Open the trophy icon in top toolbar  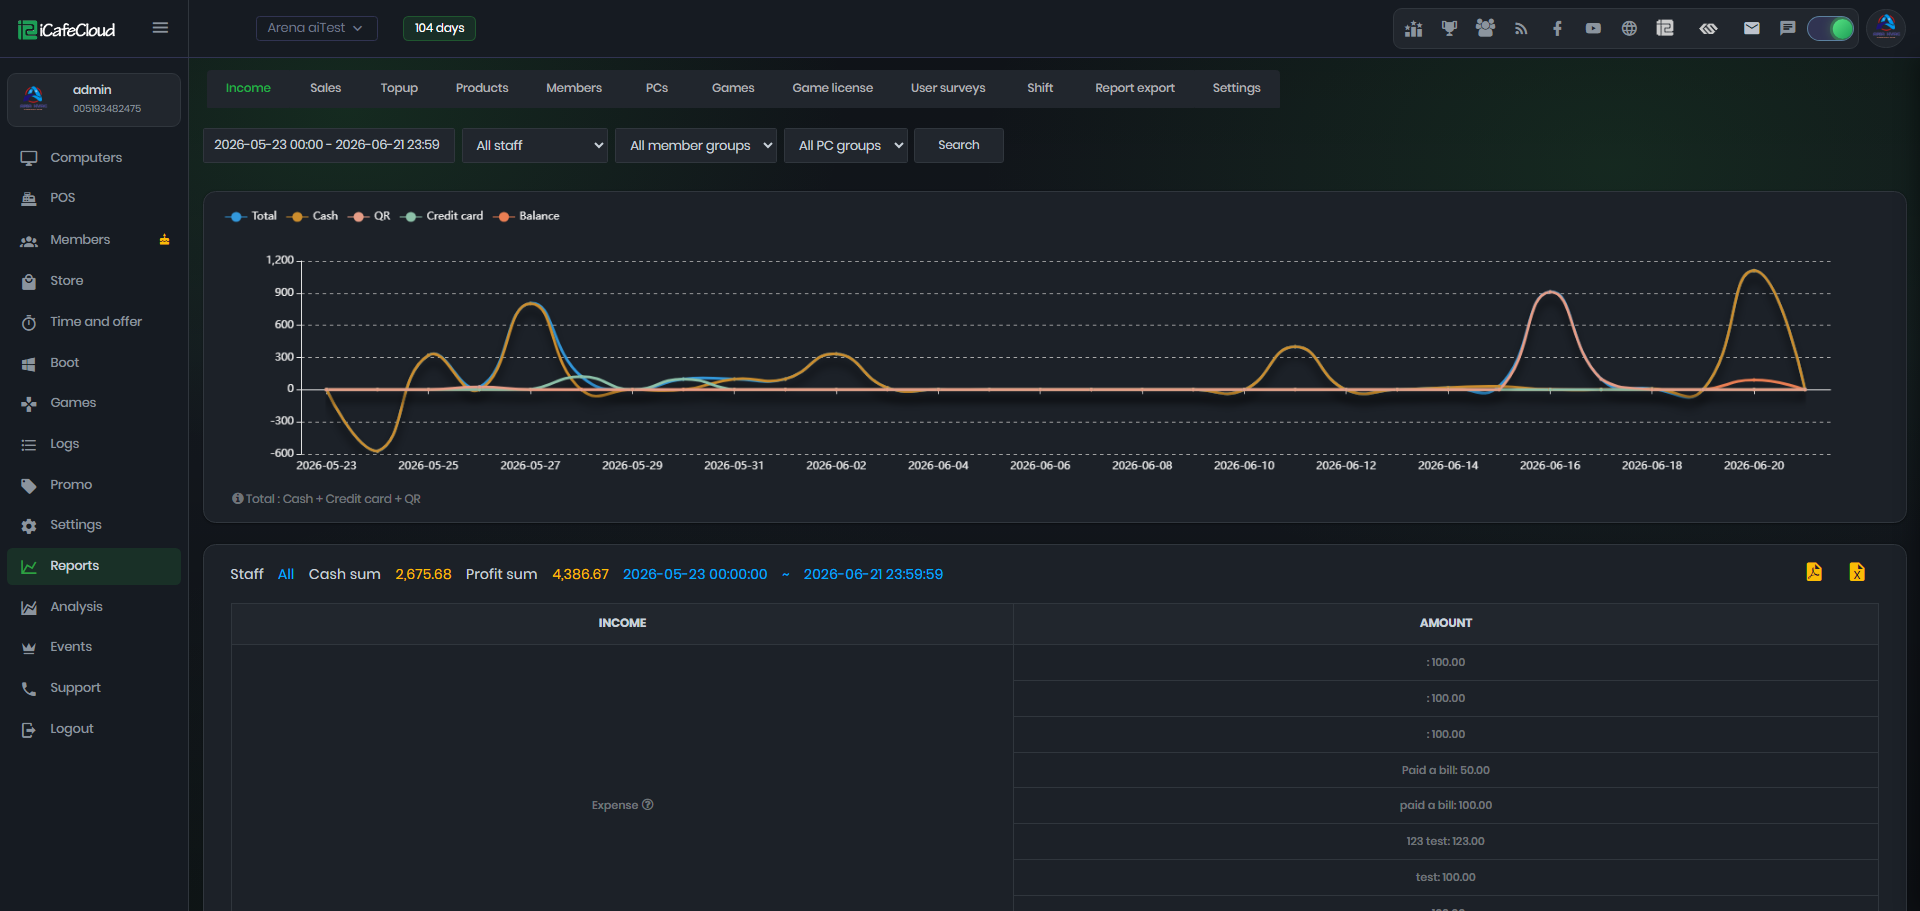point(1449,28)
